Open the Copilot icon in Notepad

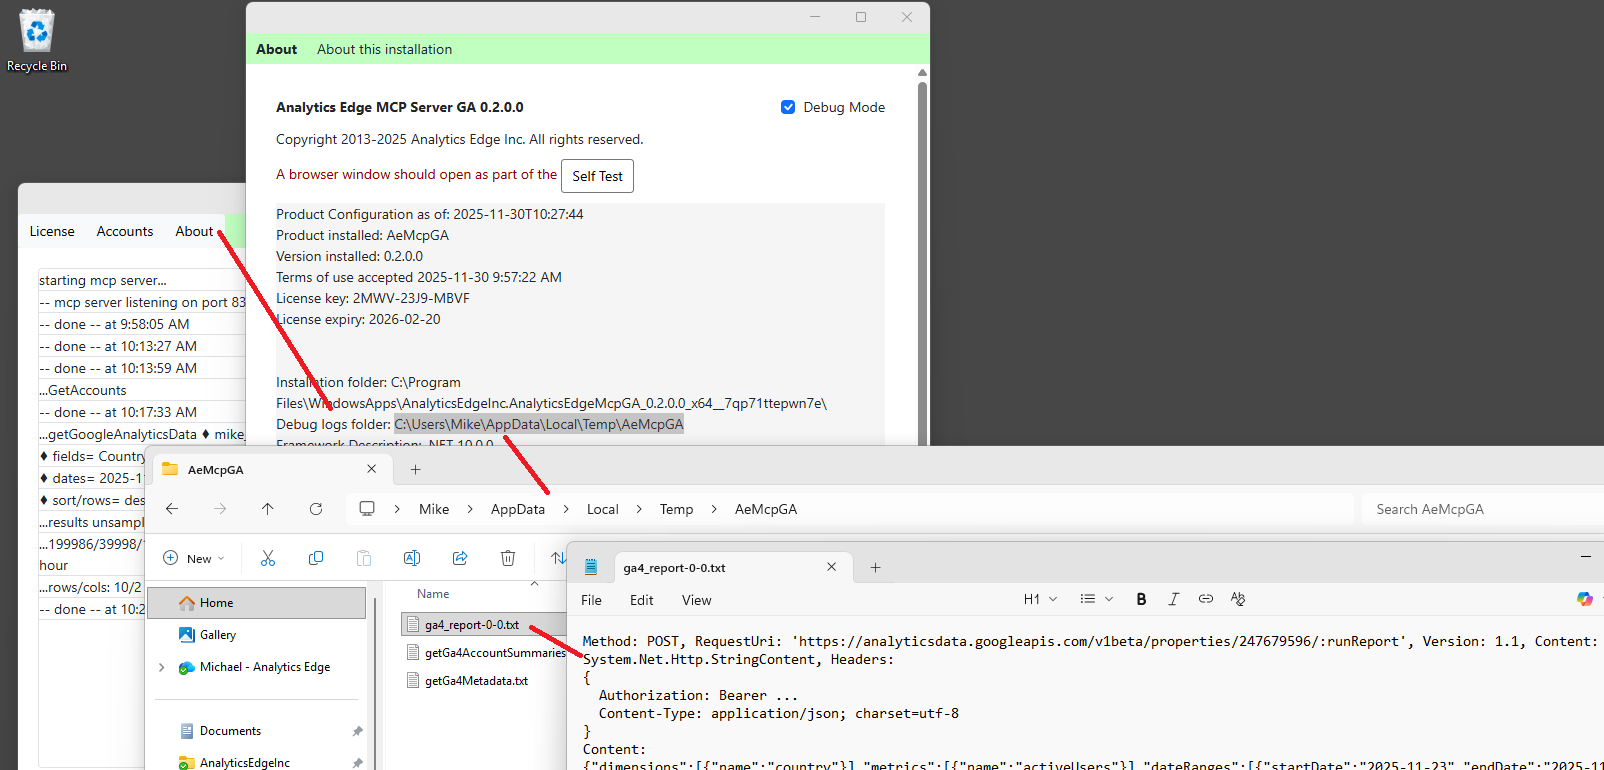1584,599
